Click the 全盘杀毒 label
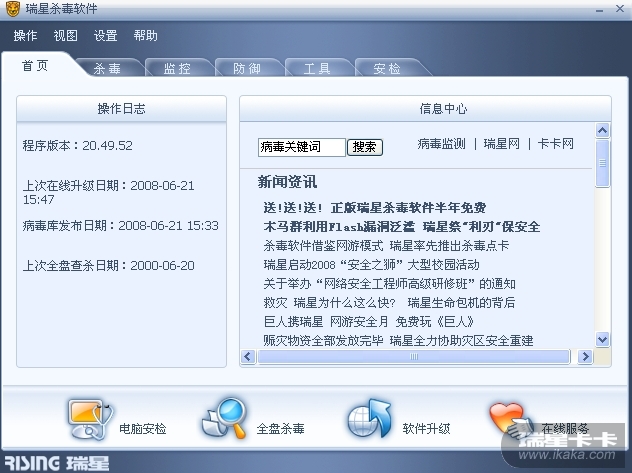The image size is (632, 473). click(281, 429)
